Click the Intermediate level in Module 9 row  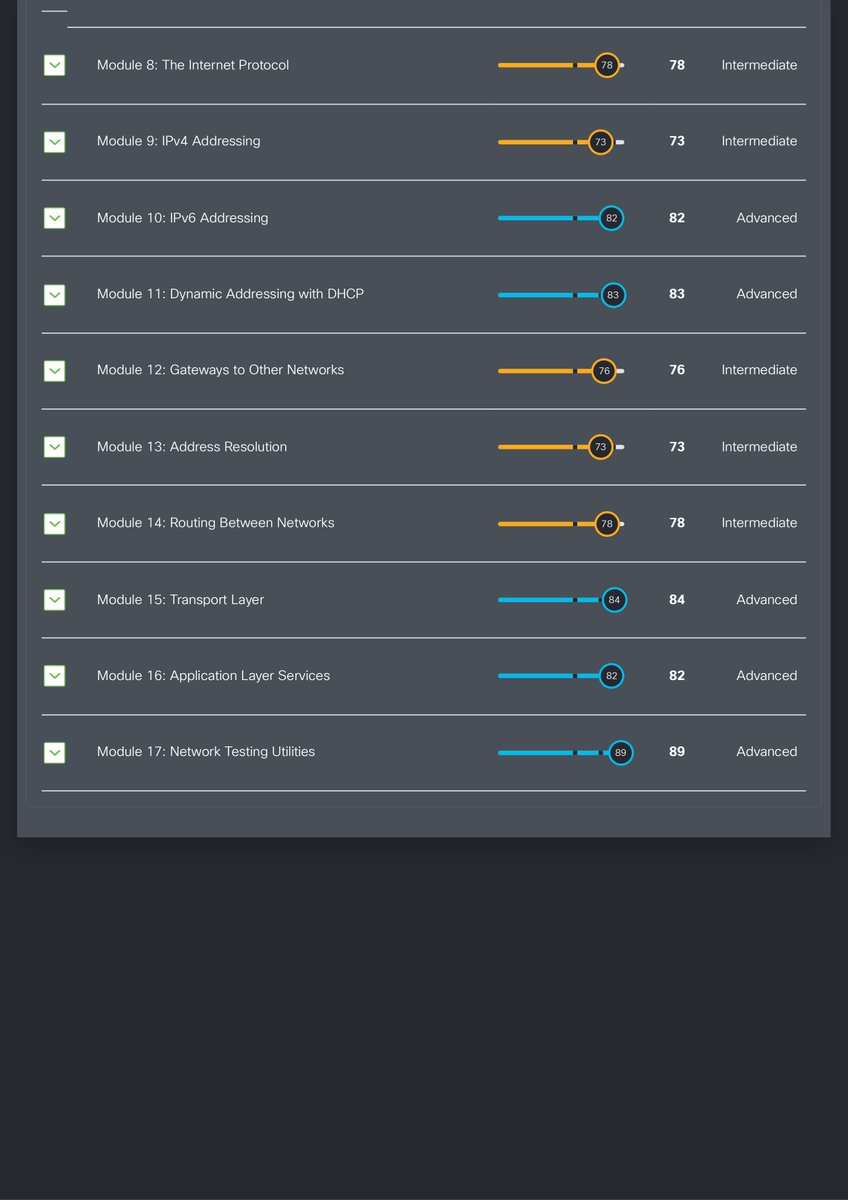[x=760, y=141]
